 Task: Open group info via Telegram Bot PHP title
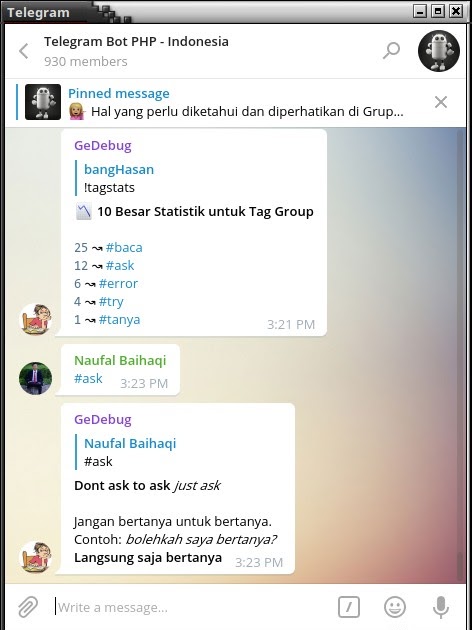click(136, 41)
